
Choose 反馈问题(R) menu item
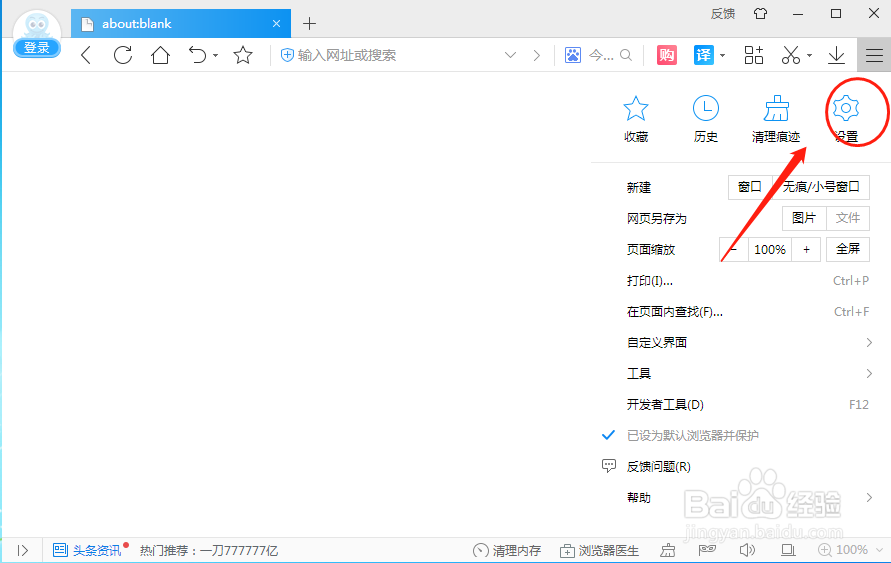pyautogui.click(x=659, y=466)
